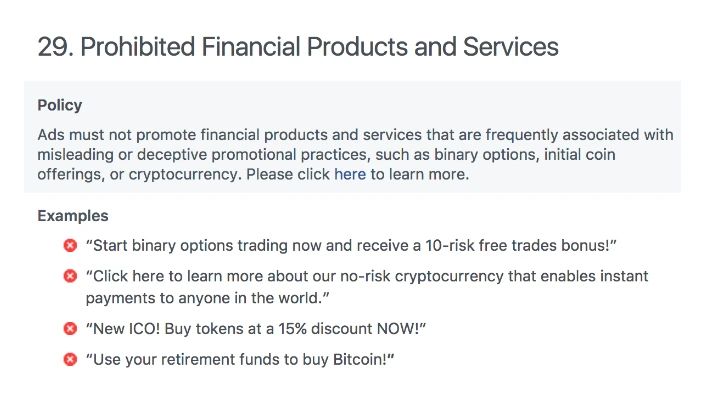The width and height of the screenshot is (701, 403).
Task: Click the red X icon beside retirement funds example
Action: tap(70, 359)
